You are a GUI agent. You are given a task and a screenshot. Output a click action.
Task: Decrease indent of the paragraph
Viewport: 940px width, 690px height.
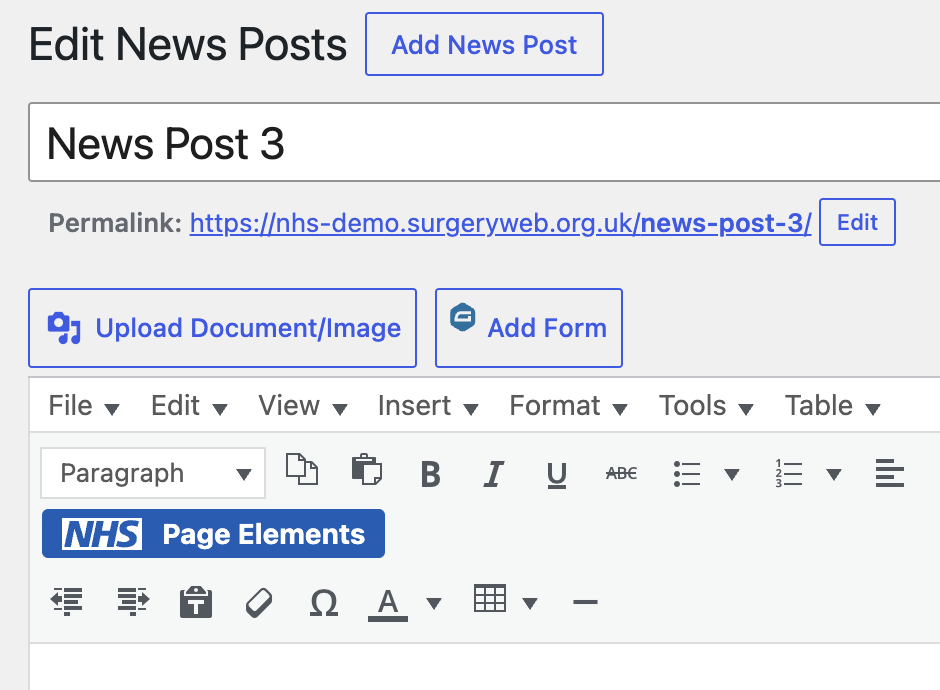pyautogui.click(x=67, y=601)
